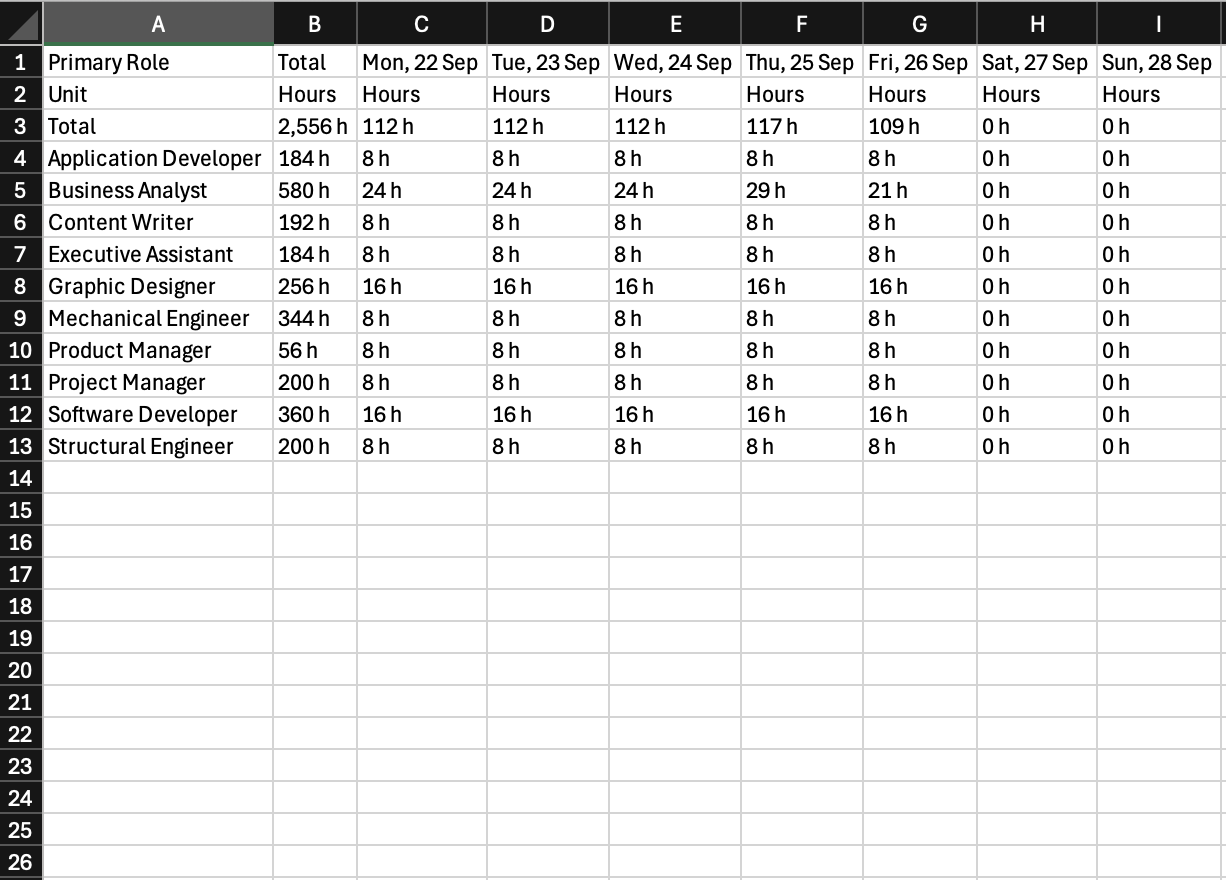Click the Primary Role cell

[158, 62]
